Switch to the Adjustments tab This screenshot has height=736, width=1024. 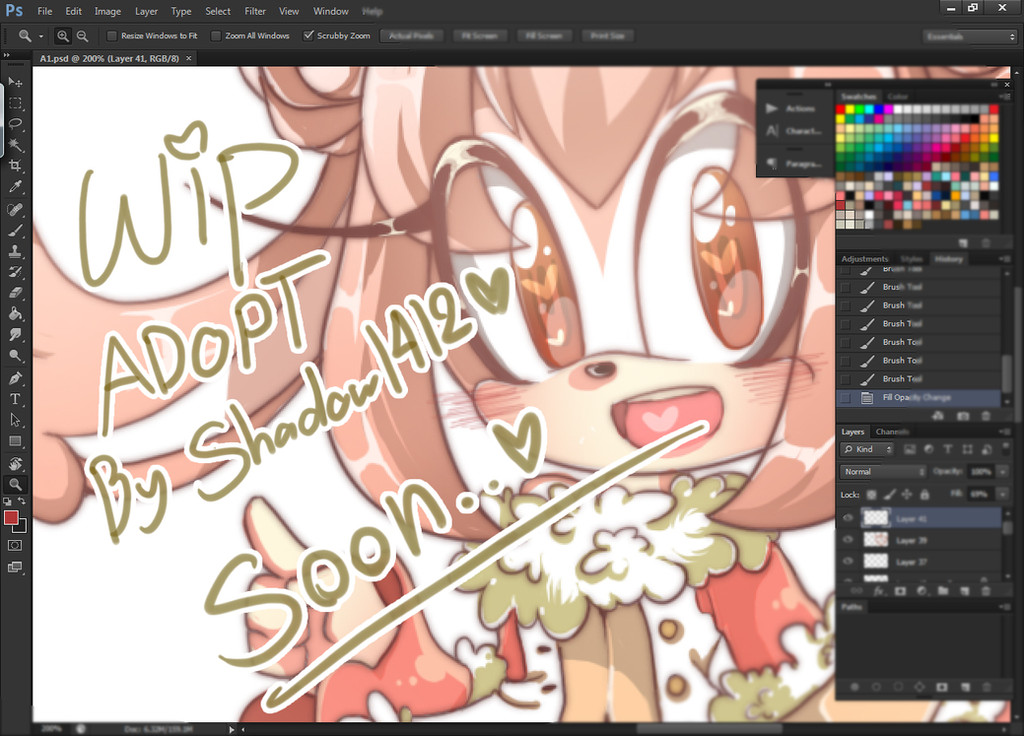point(865,259)
